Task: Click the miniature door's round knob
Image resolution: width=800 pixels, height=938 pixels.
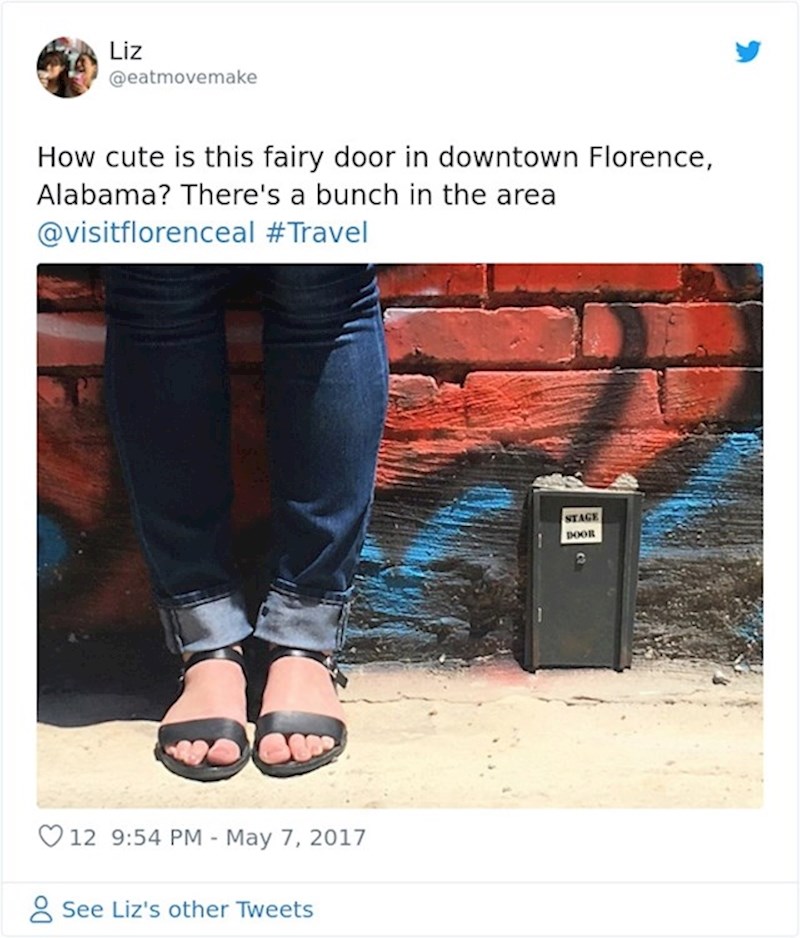Action: [579, 559]
